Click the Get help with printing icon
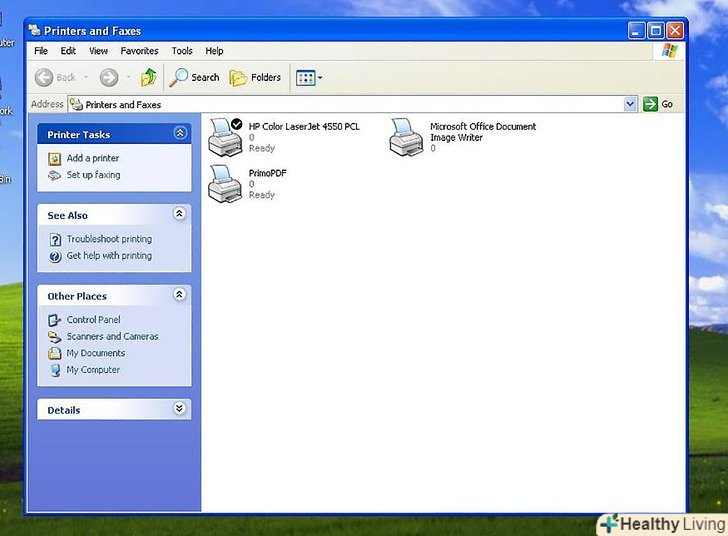 [x=55, y=256]
